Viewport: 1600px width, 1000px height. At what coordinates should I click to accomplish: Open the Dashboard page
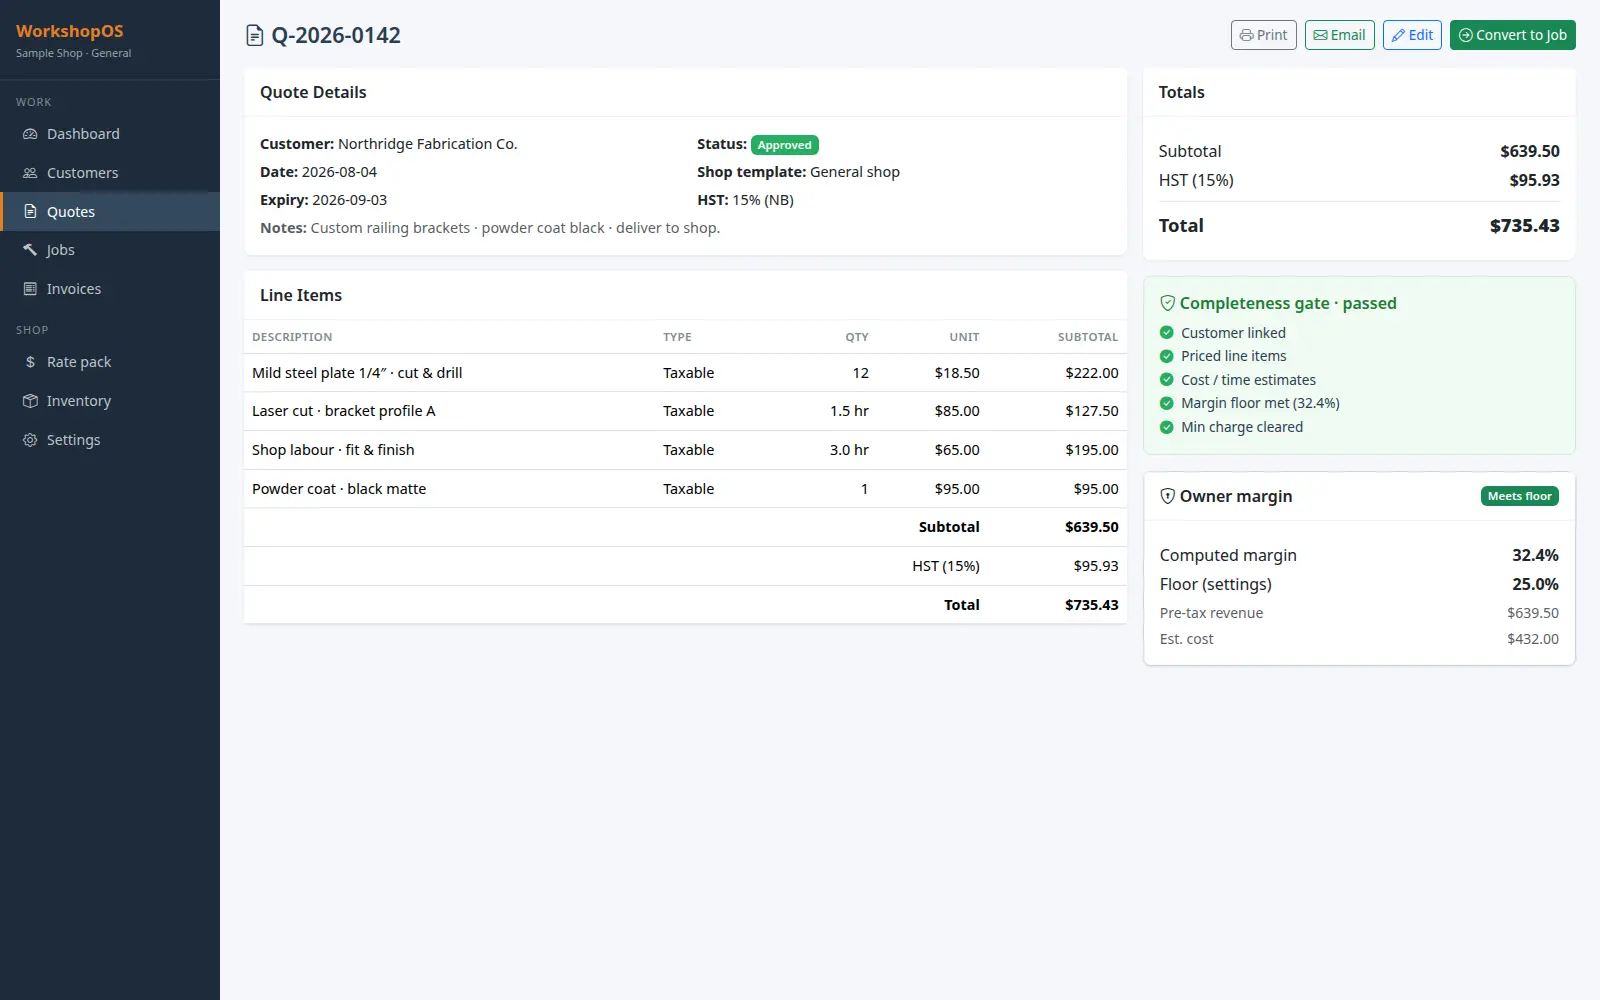(110, 134)
